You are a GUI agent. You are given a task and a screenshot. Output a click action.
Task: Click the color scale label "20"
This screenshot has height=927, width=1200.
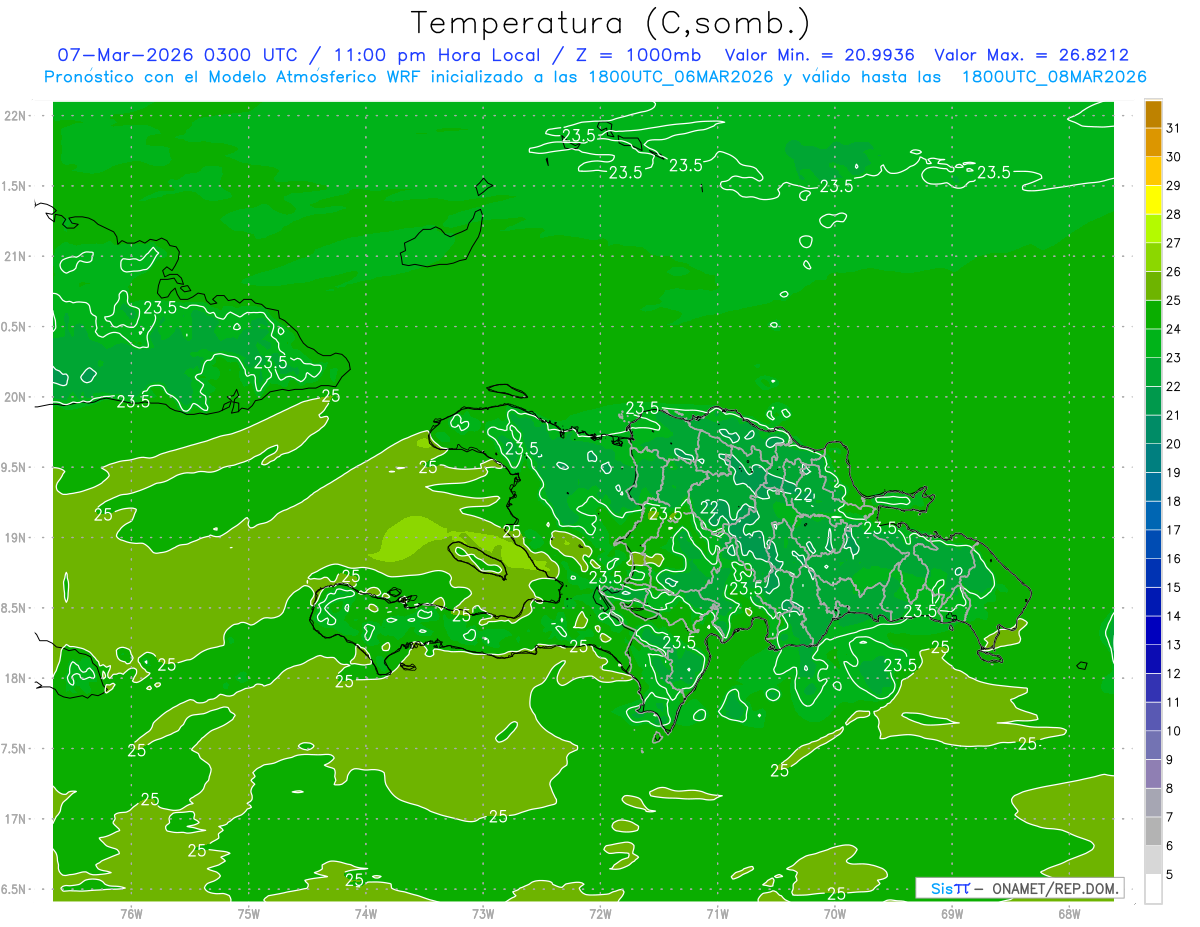[1174, 444]
